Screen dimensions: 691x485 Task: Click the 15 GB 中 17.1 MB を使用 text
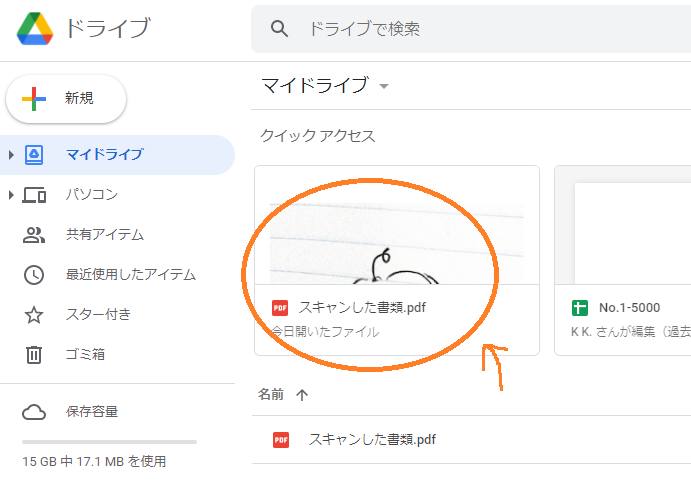coord(94,462)
